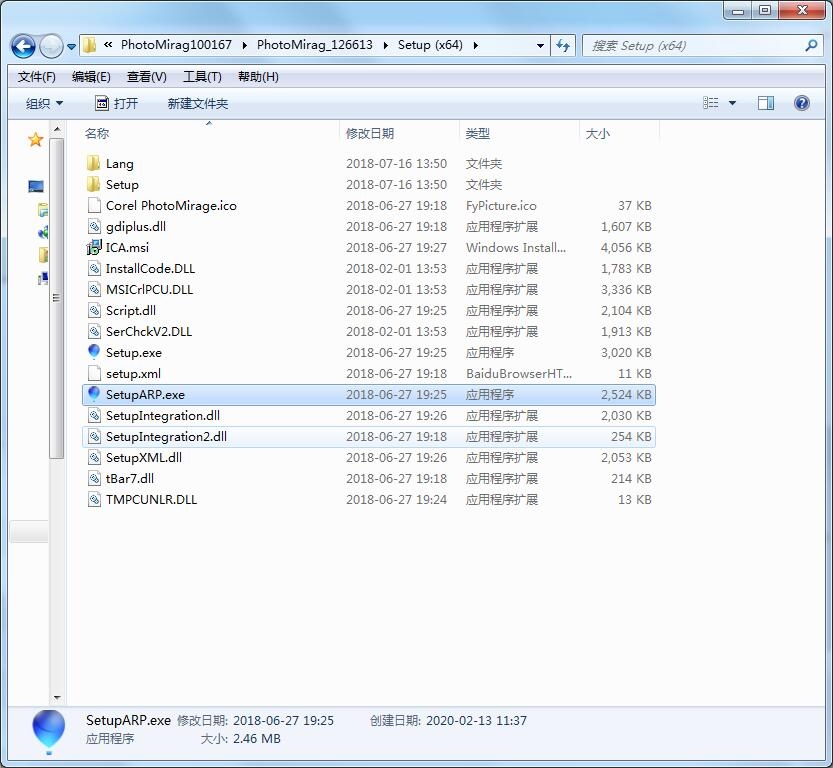Click the SetupARP.exe details pane thumbnail
Image resolution: width=833 pixels, height=768 pixels.
[48, 731]
